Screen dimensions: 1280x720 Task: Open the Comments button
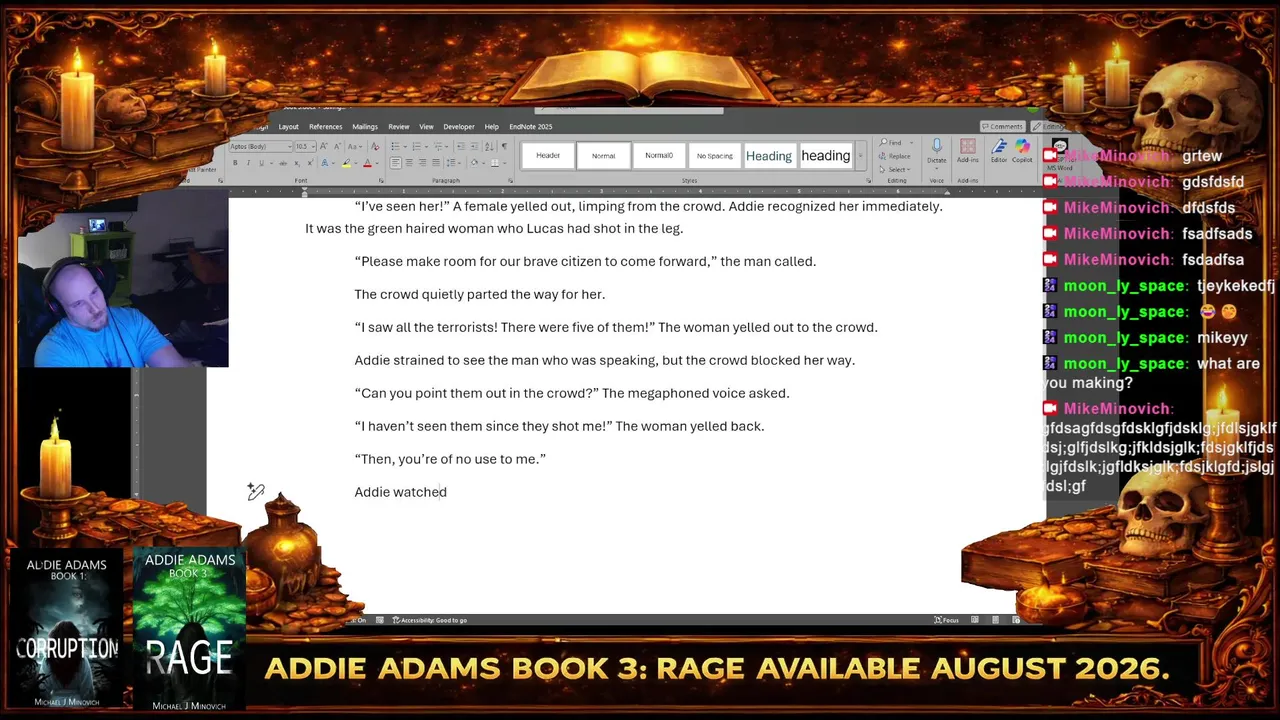pos(1003,127)
